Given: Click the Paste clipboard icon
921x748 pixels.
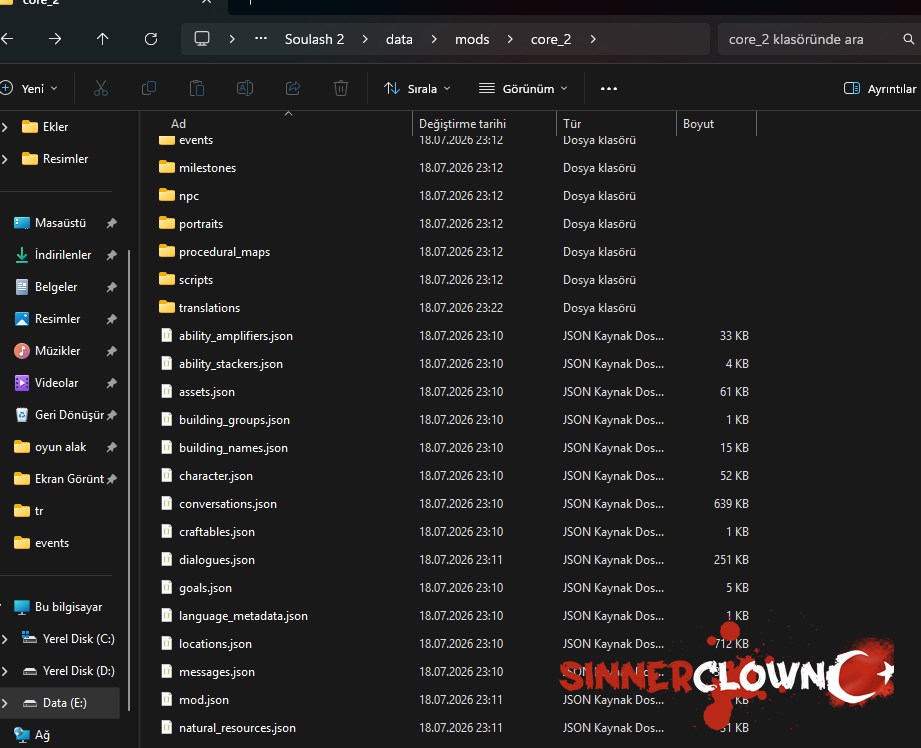Looking at the screenshot, I should click(197, 89).
